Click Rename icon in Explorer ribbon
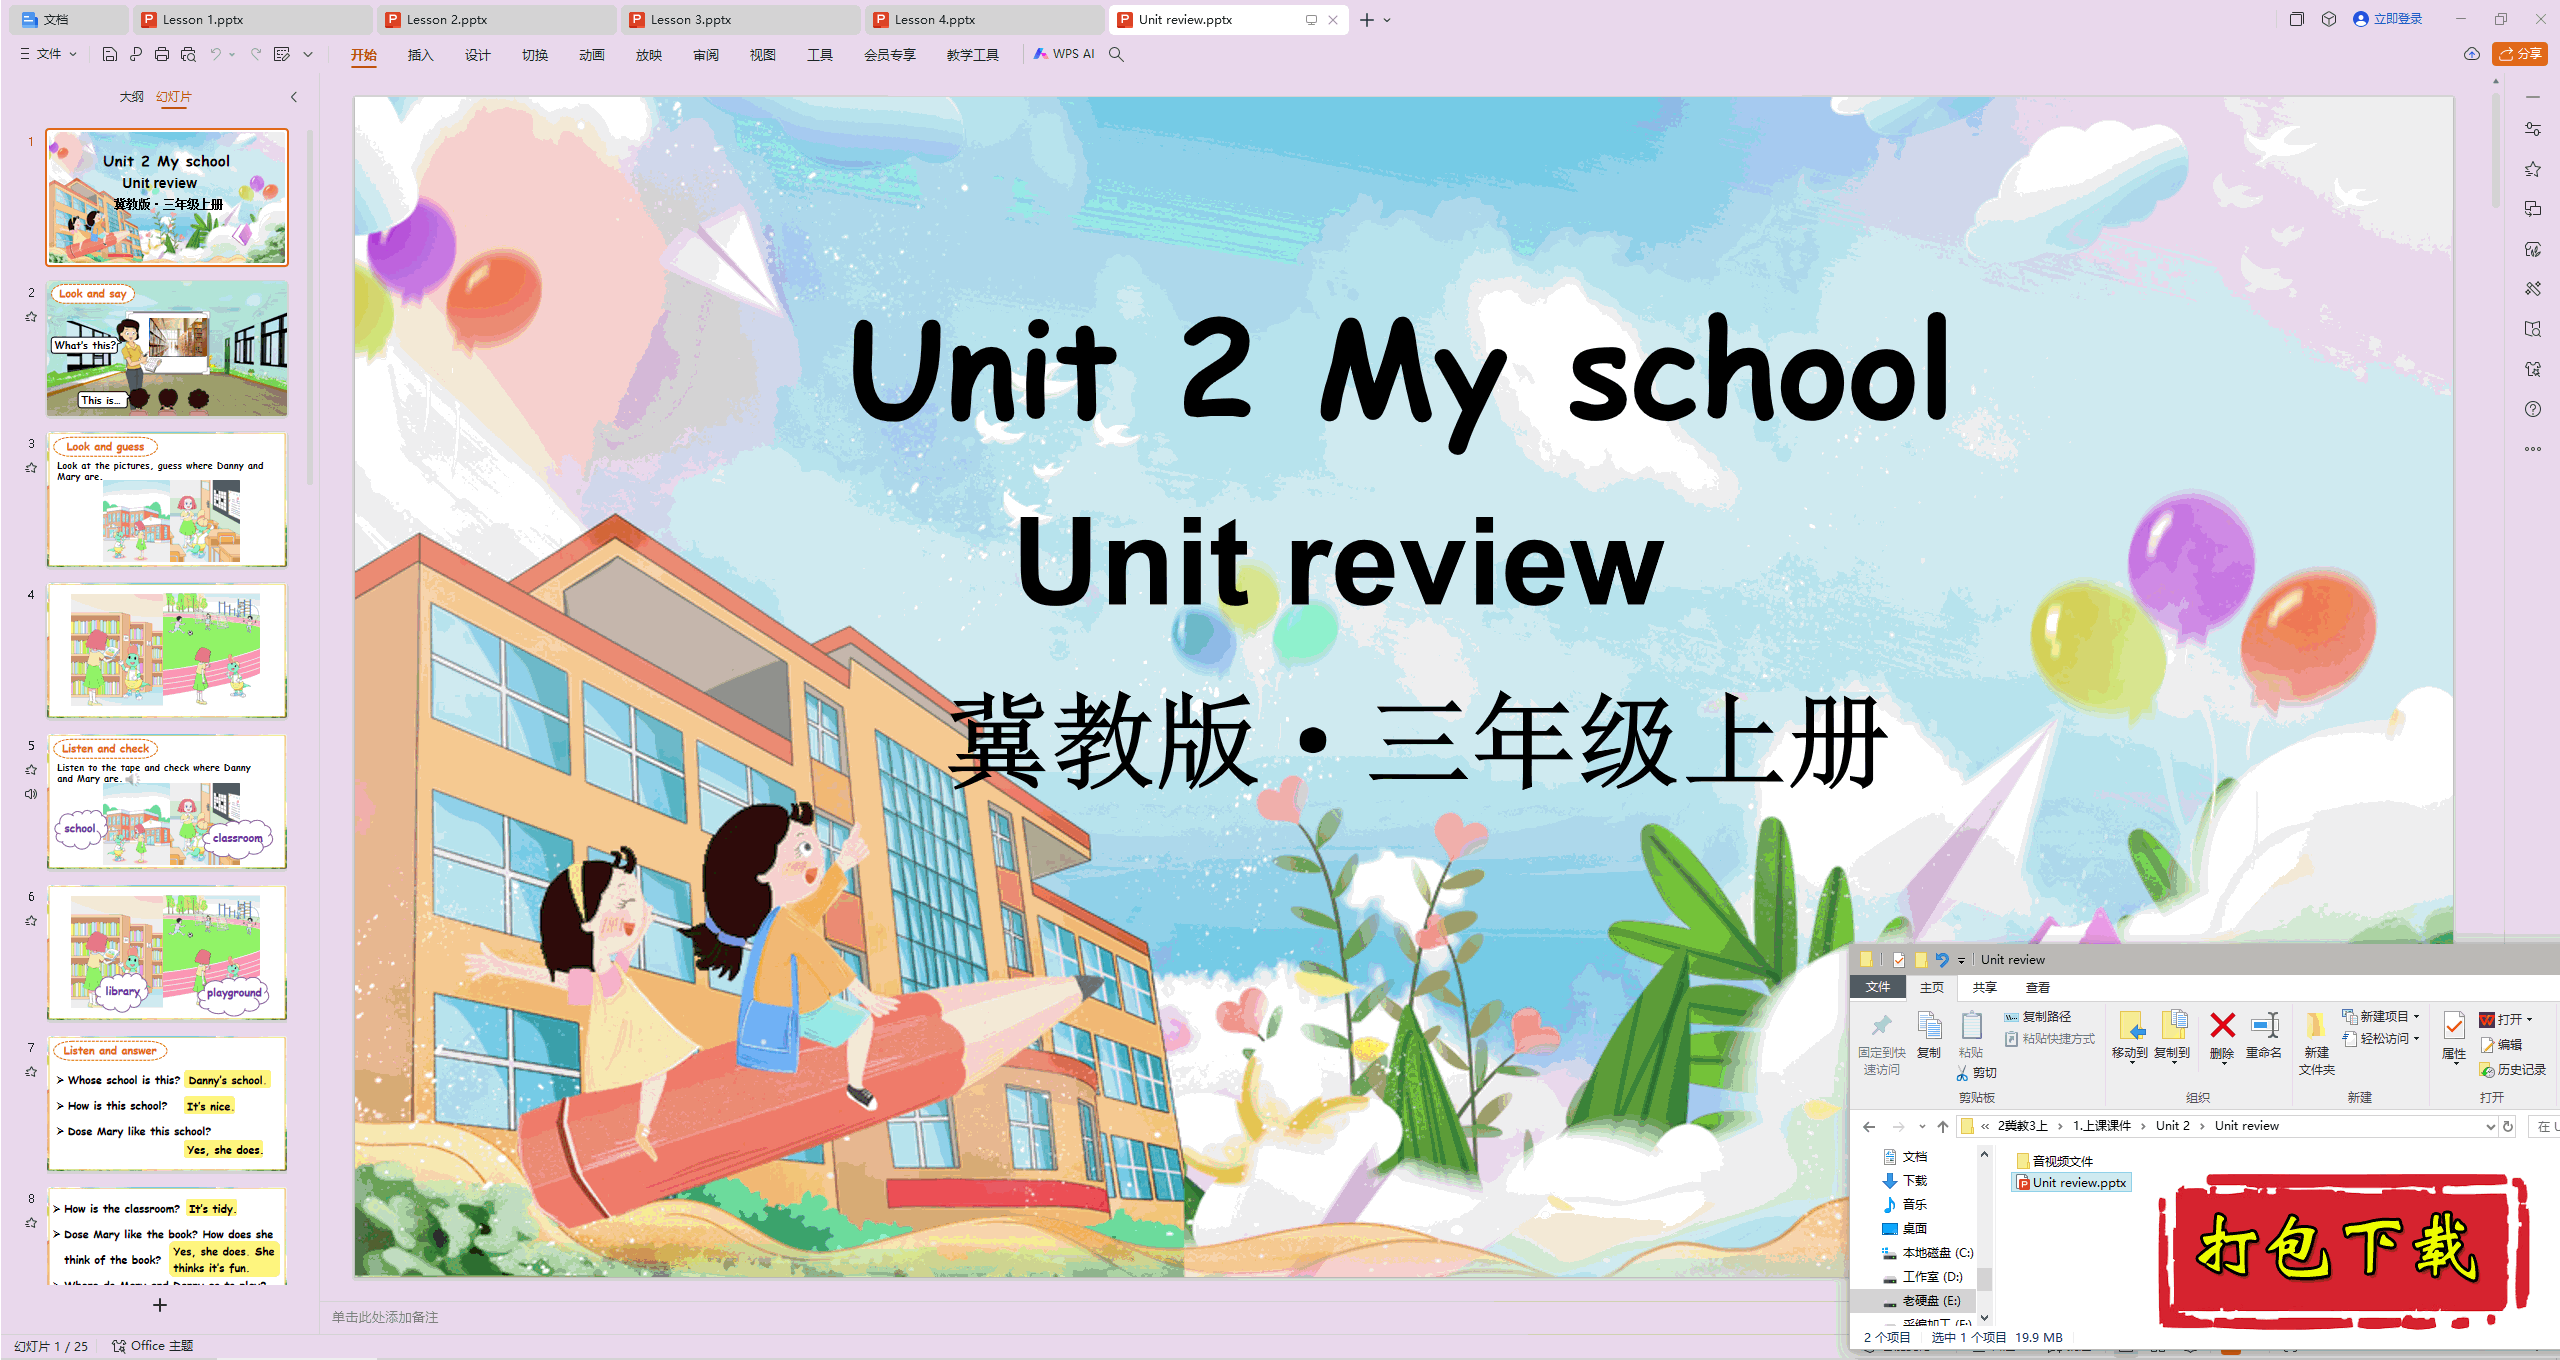The image size is (2560, 1360). [2264, 1026]
